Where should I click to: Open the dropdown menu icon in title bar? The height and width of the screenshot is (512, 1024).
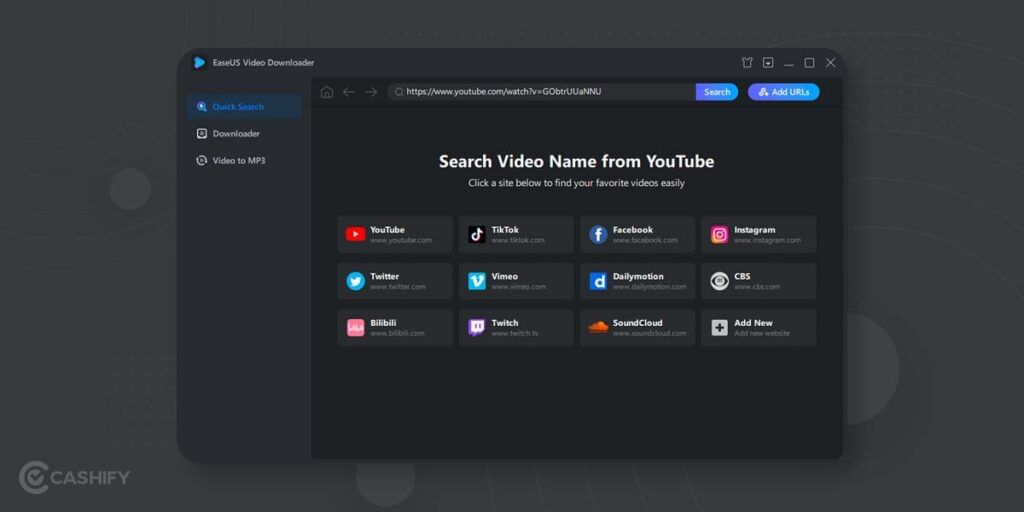pos(768,63)
